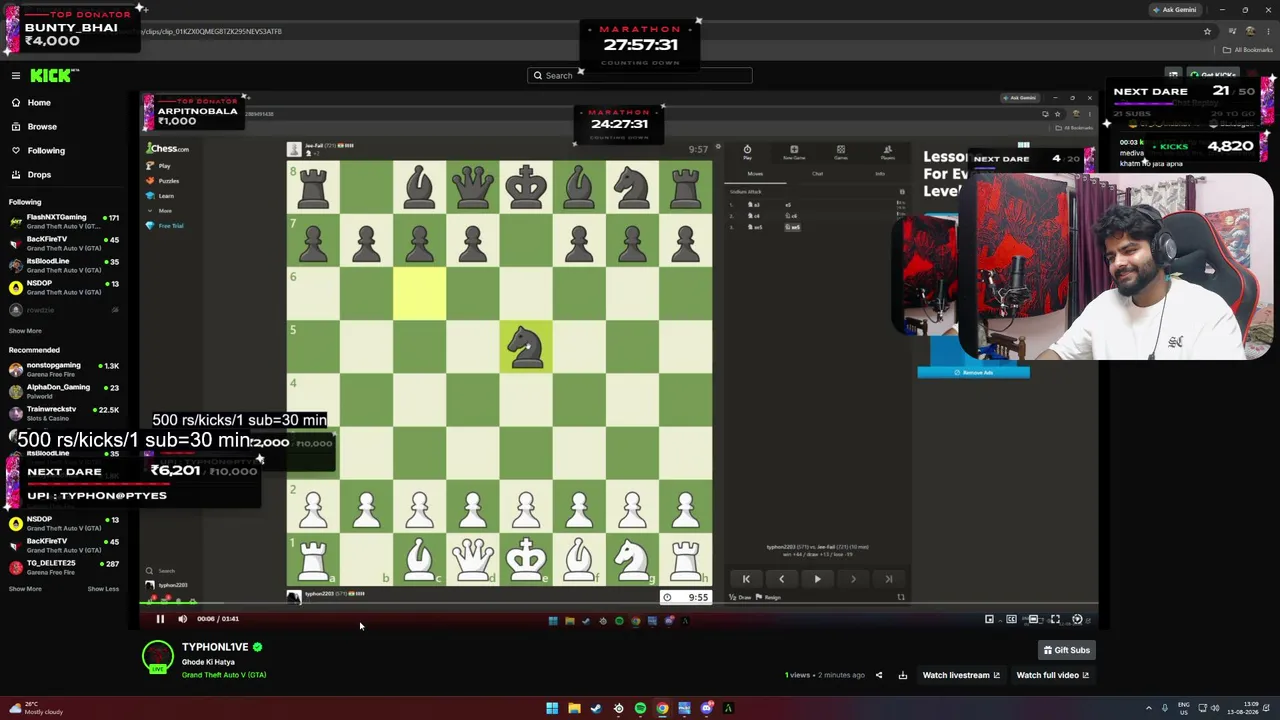Select Learn in Chess.com sidebar
The image size is (1280, 720).
[x=162, y=196]
